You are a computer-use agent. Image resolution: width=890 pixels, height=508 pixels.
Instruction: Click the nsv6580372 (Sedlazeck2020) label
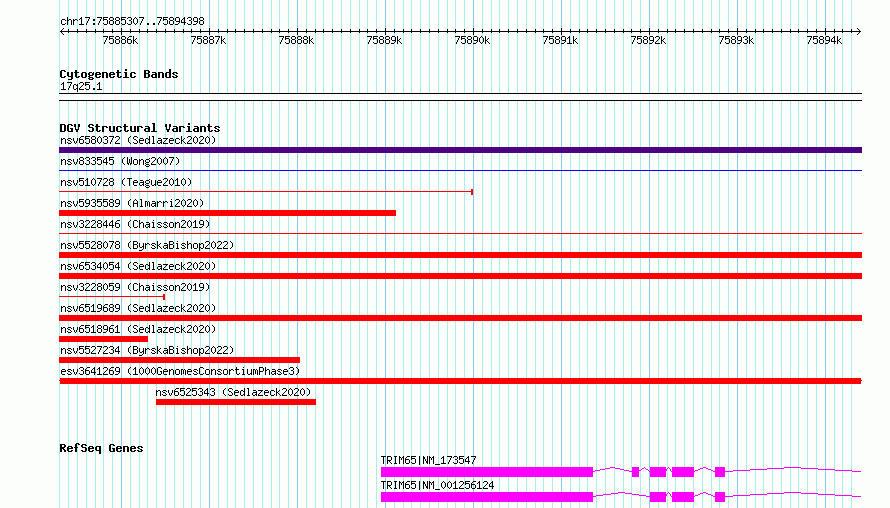coord(138,140)
